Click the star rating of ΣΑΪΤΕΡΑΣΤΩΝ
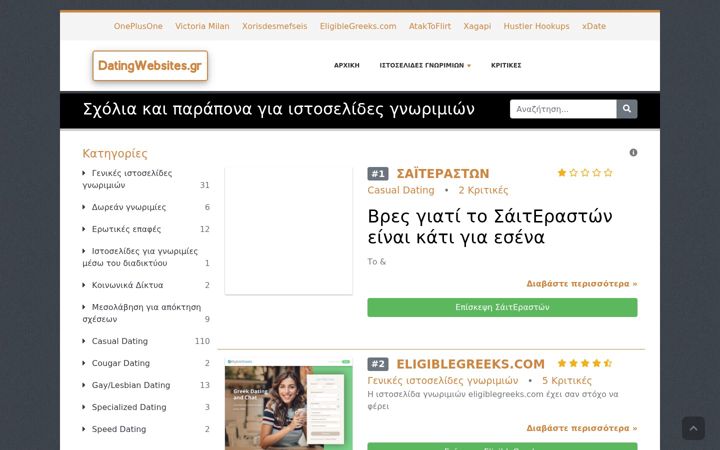This screenshot has width=720, height=450. pyautogui.click(x=585, y=173)
